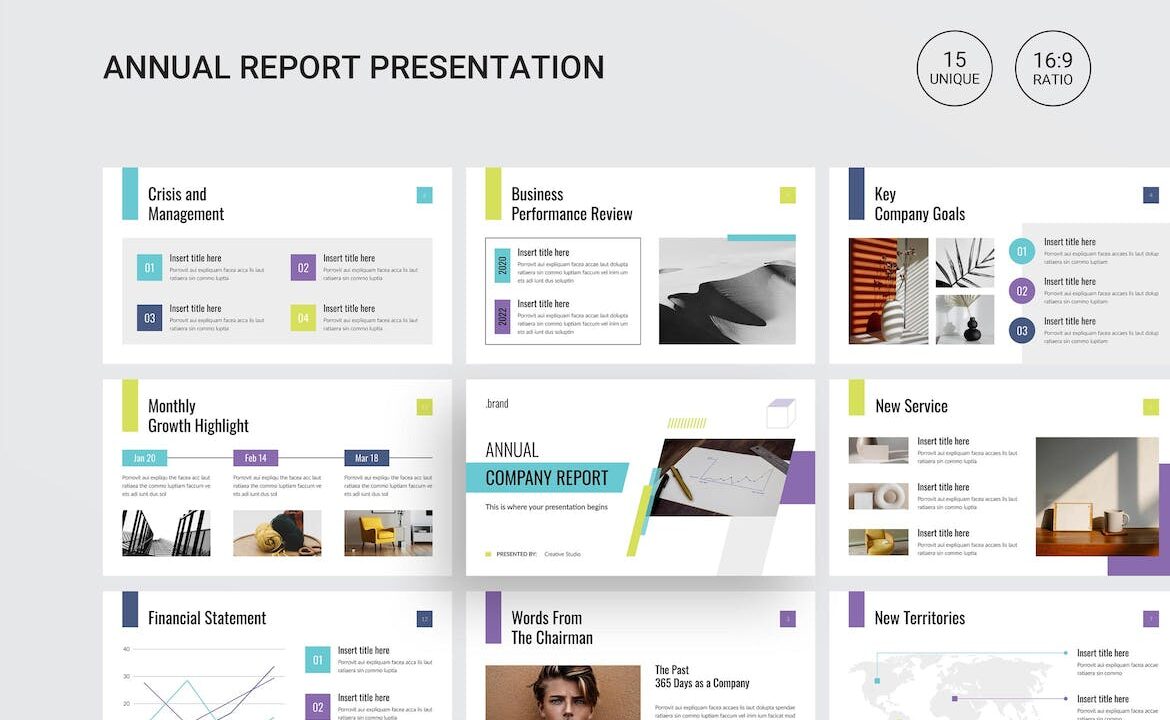The height and width of the screenshot is (720, 1170).
Task: Click the purple 2022 year tab
Action: click(x=502, y=316)
